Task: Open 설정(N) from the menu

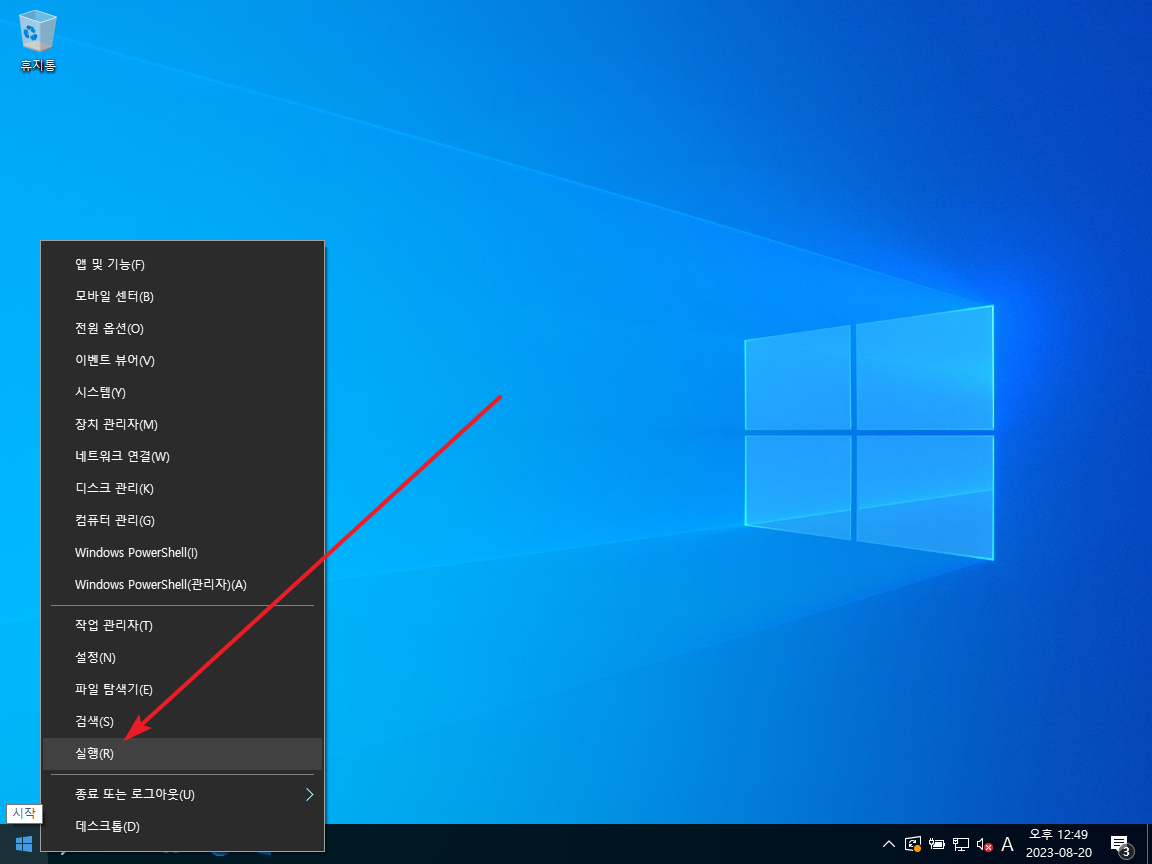Action: [182, 658]
